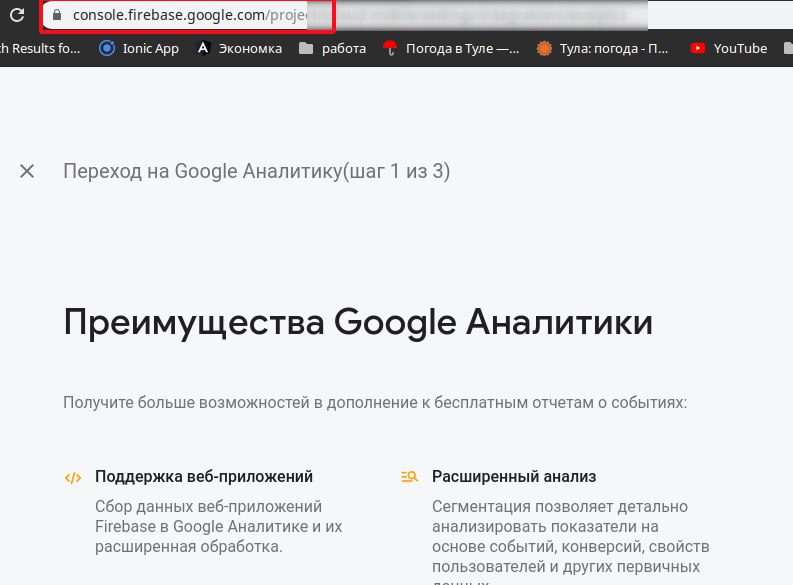Open the работа bookmarks folder
Image resolution: width=793 pixels, height=585 pixels.
[333, 49]
